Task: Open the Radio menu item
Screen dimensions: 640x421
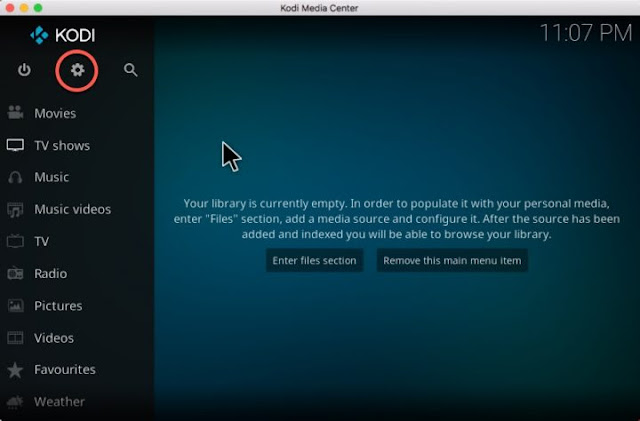Action: 51,274
